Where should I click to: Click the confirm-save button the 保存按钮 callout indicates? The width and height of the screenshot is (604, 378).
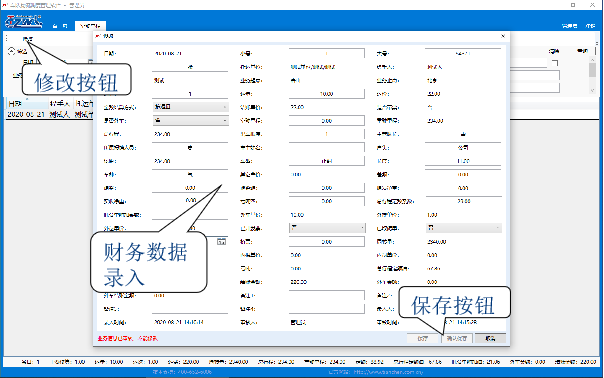[x=457, y=338]
